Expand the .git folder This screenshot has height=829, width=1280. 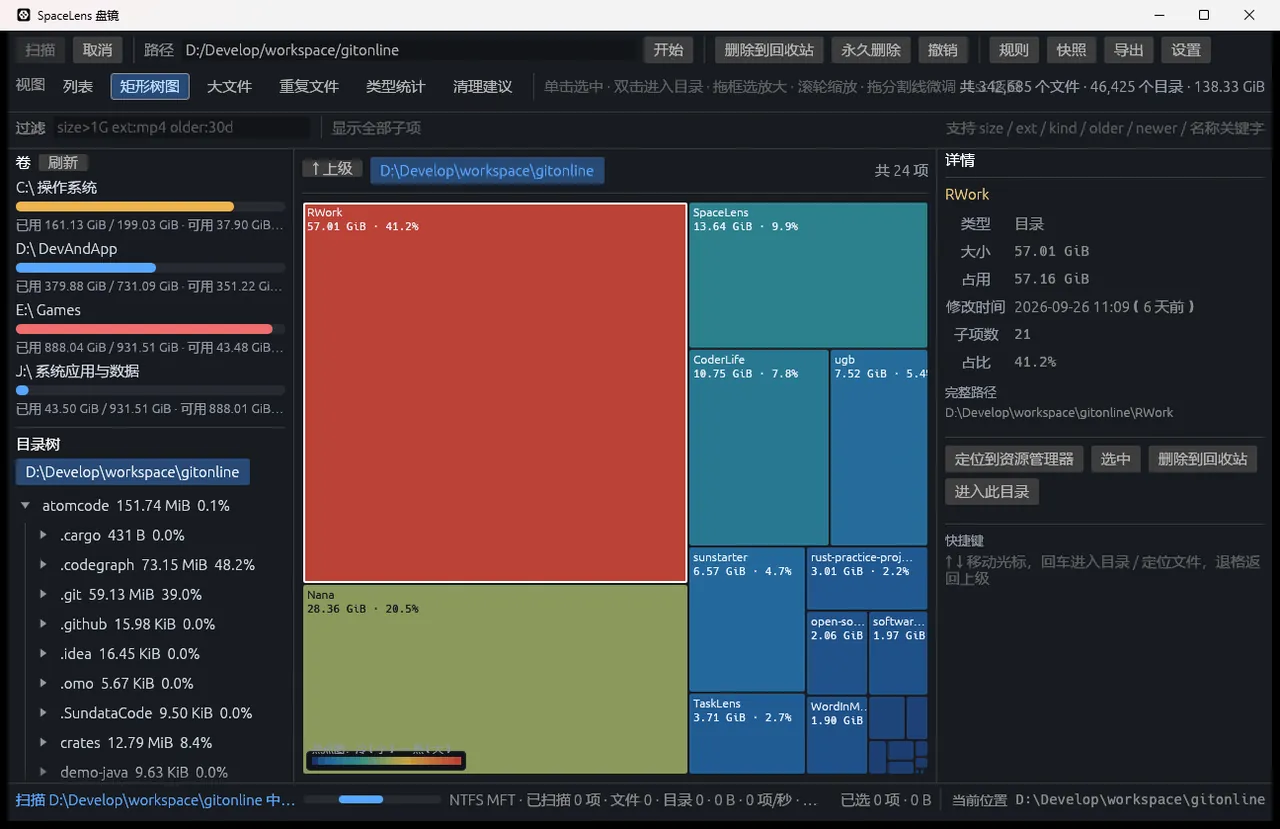pyautogui.click(x=43, y=594)
